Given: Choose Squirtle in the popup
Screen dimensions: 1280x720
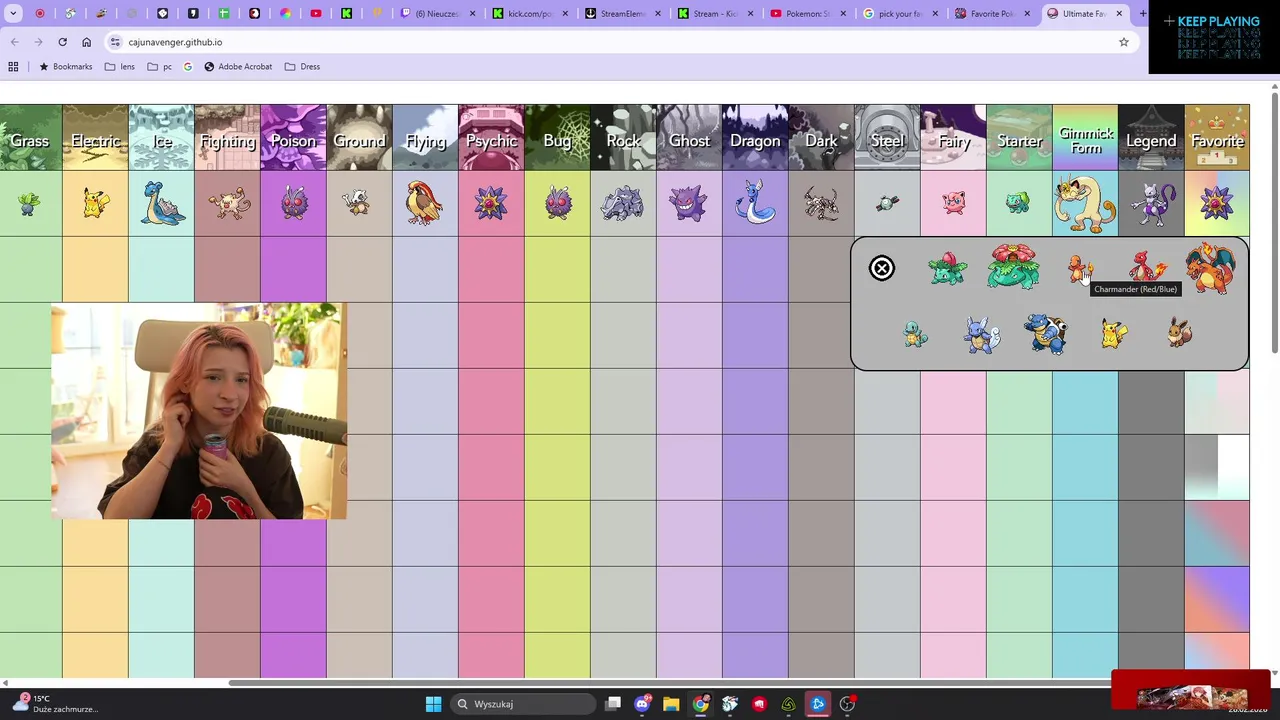Looking at the screenshot, I should (915, 334).
